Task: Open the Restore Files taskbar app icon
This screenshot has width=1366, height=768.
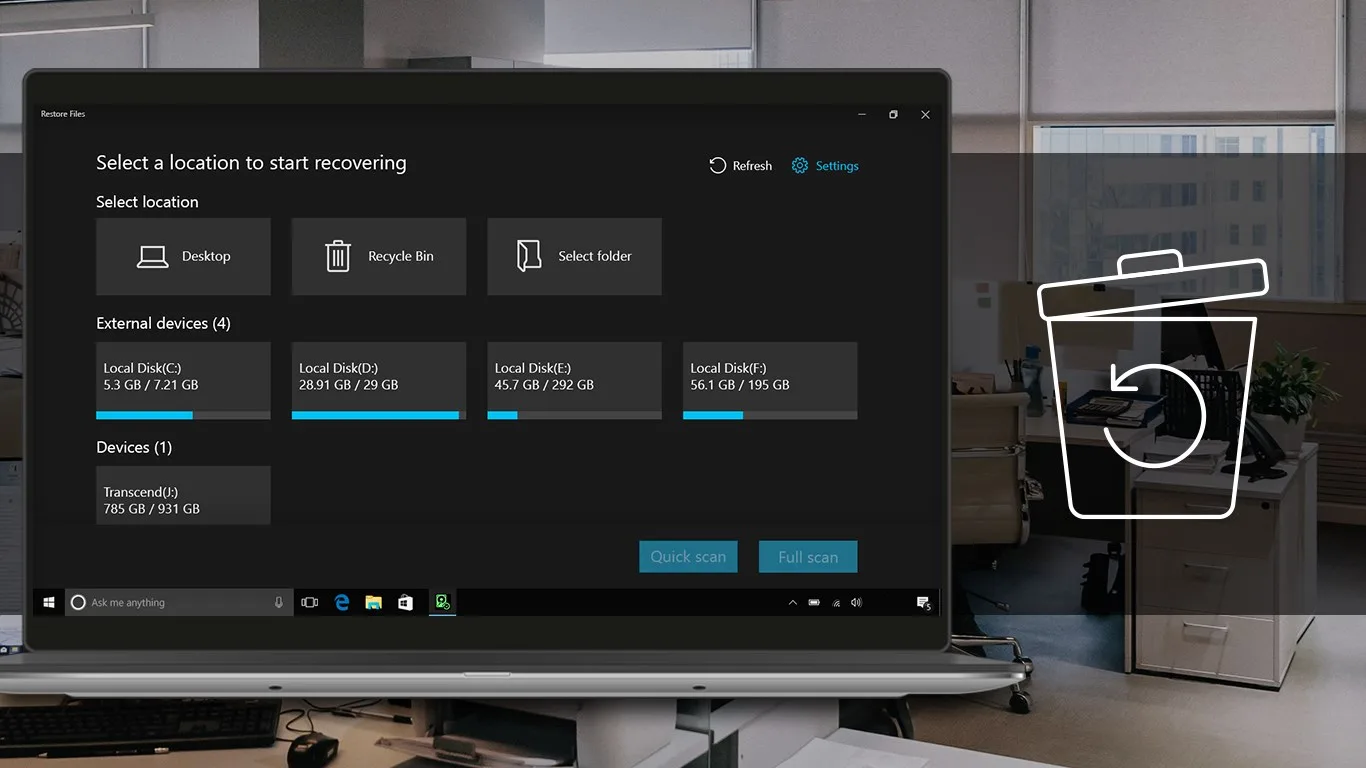Action: pos(442,602)
